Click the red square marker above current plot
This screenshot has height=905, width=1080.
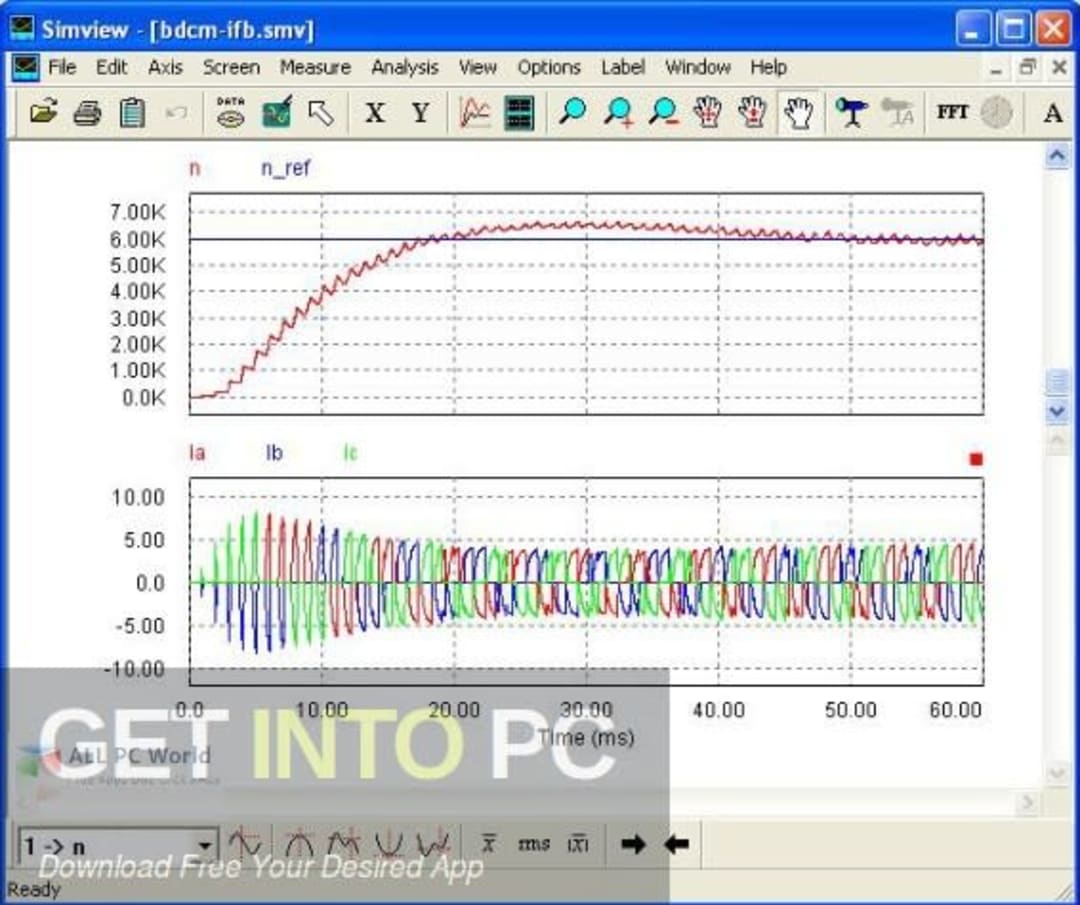(975, 459)
